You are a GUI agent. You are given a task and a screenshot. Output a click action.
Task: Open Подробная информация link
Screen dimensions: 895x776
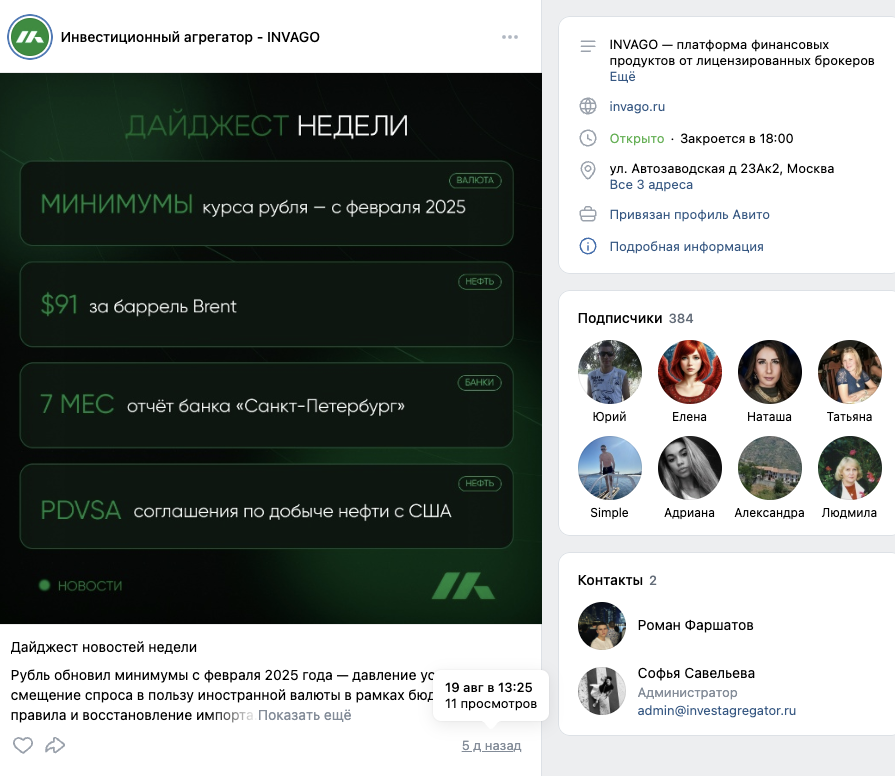(686, 246)
